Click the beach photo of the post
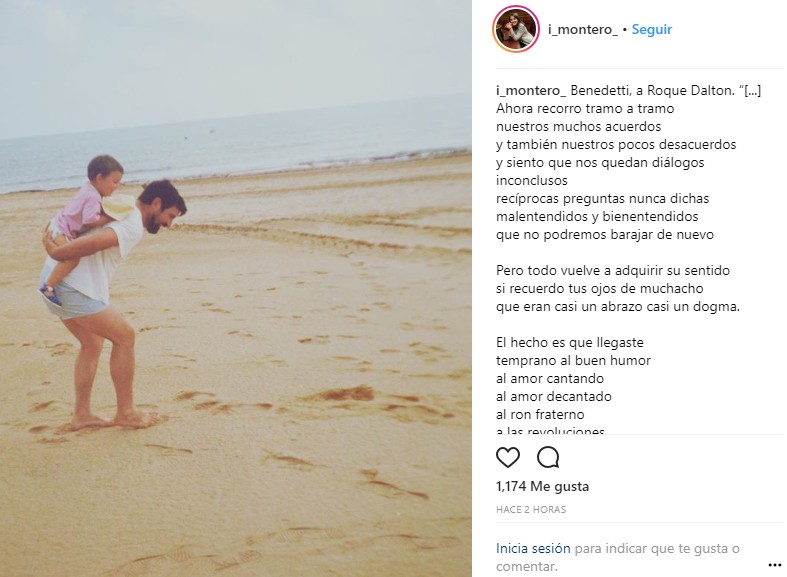787x577 pixels. pos(236,288)
